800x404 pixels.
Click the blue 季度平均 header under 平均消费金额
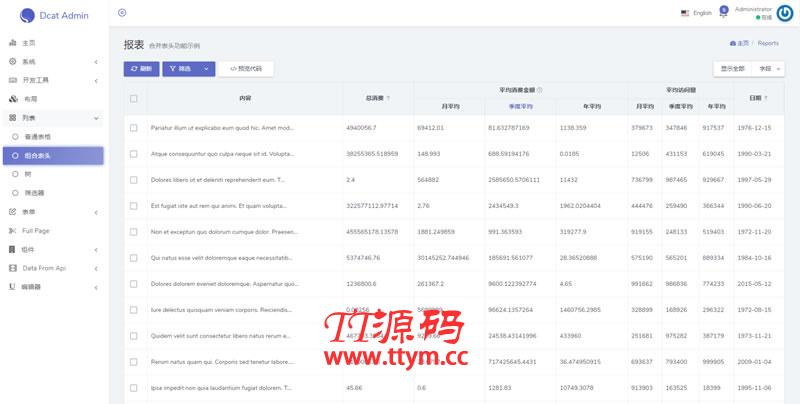pos(520,107)
